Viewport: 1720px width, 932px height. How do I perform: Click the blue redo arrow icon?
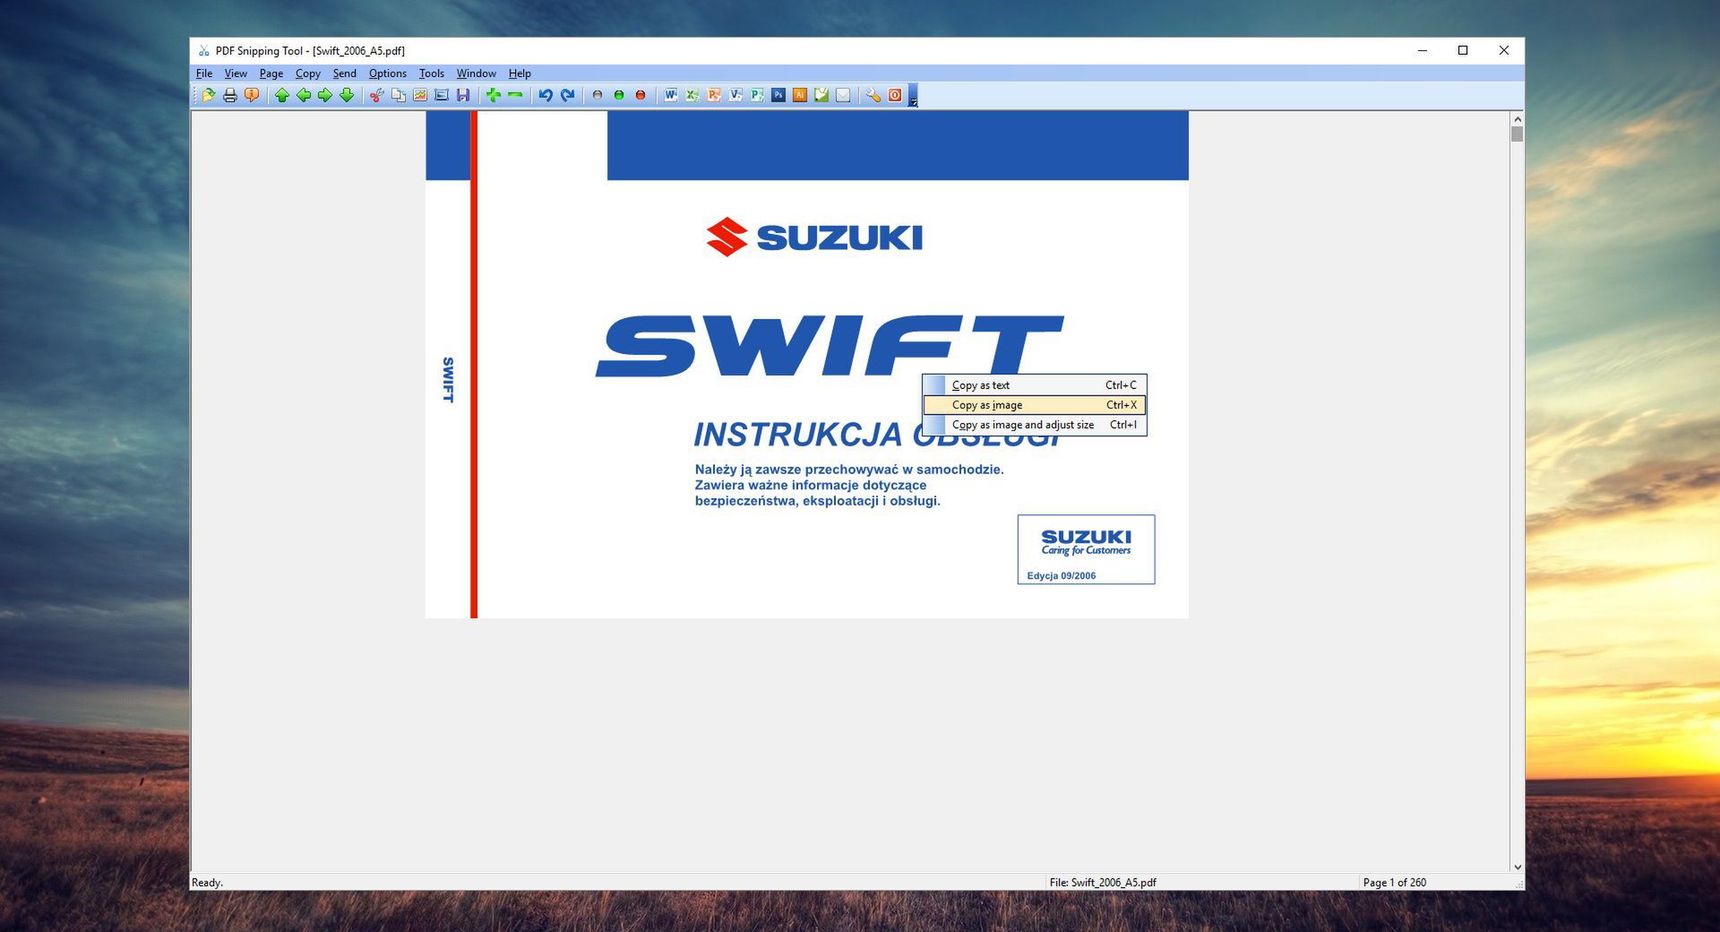coord(567,95)
